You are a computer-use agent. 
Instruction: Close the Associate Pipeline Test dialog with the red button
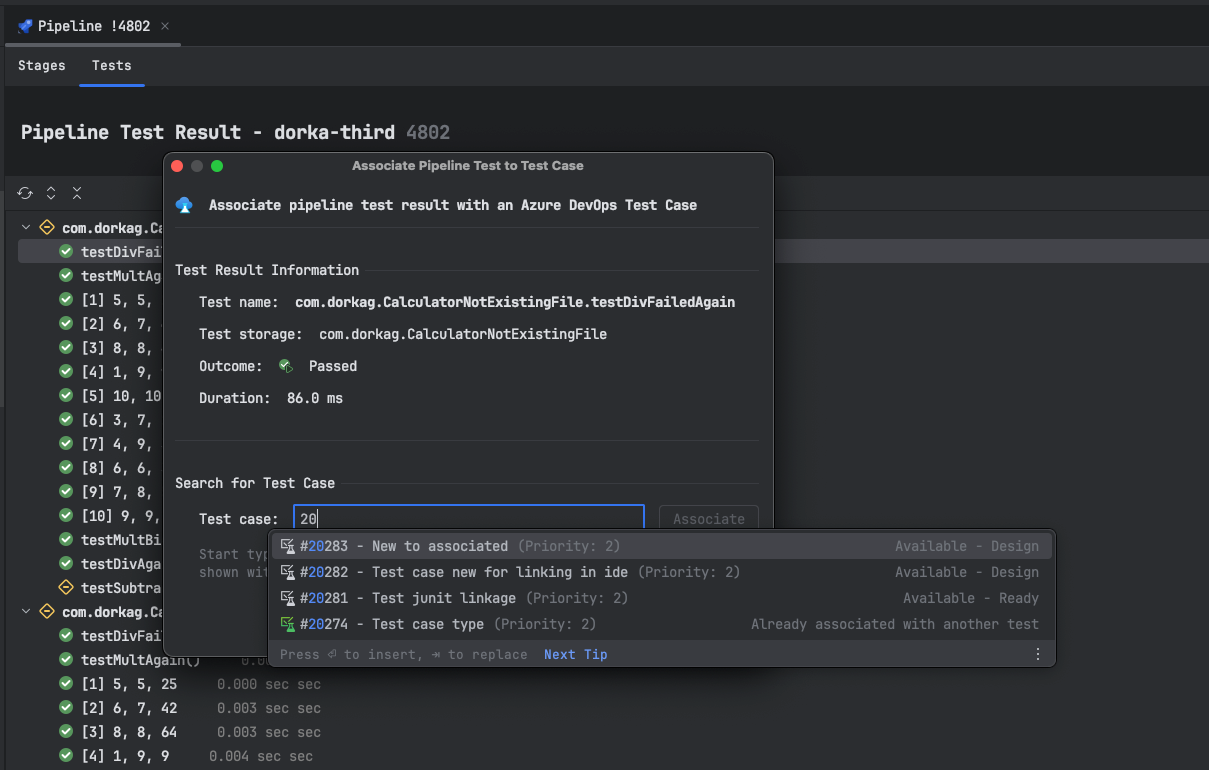click(178, 166)
